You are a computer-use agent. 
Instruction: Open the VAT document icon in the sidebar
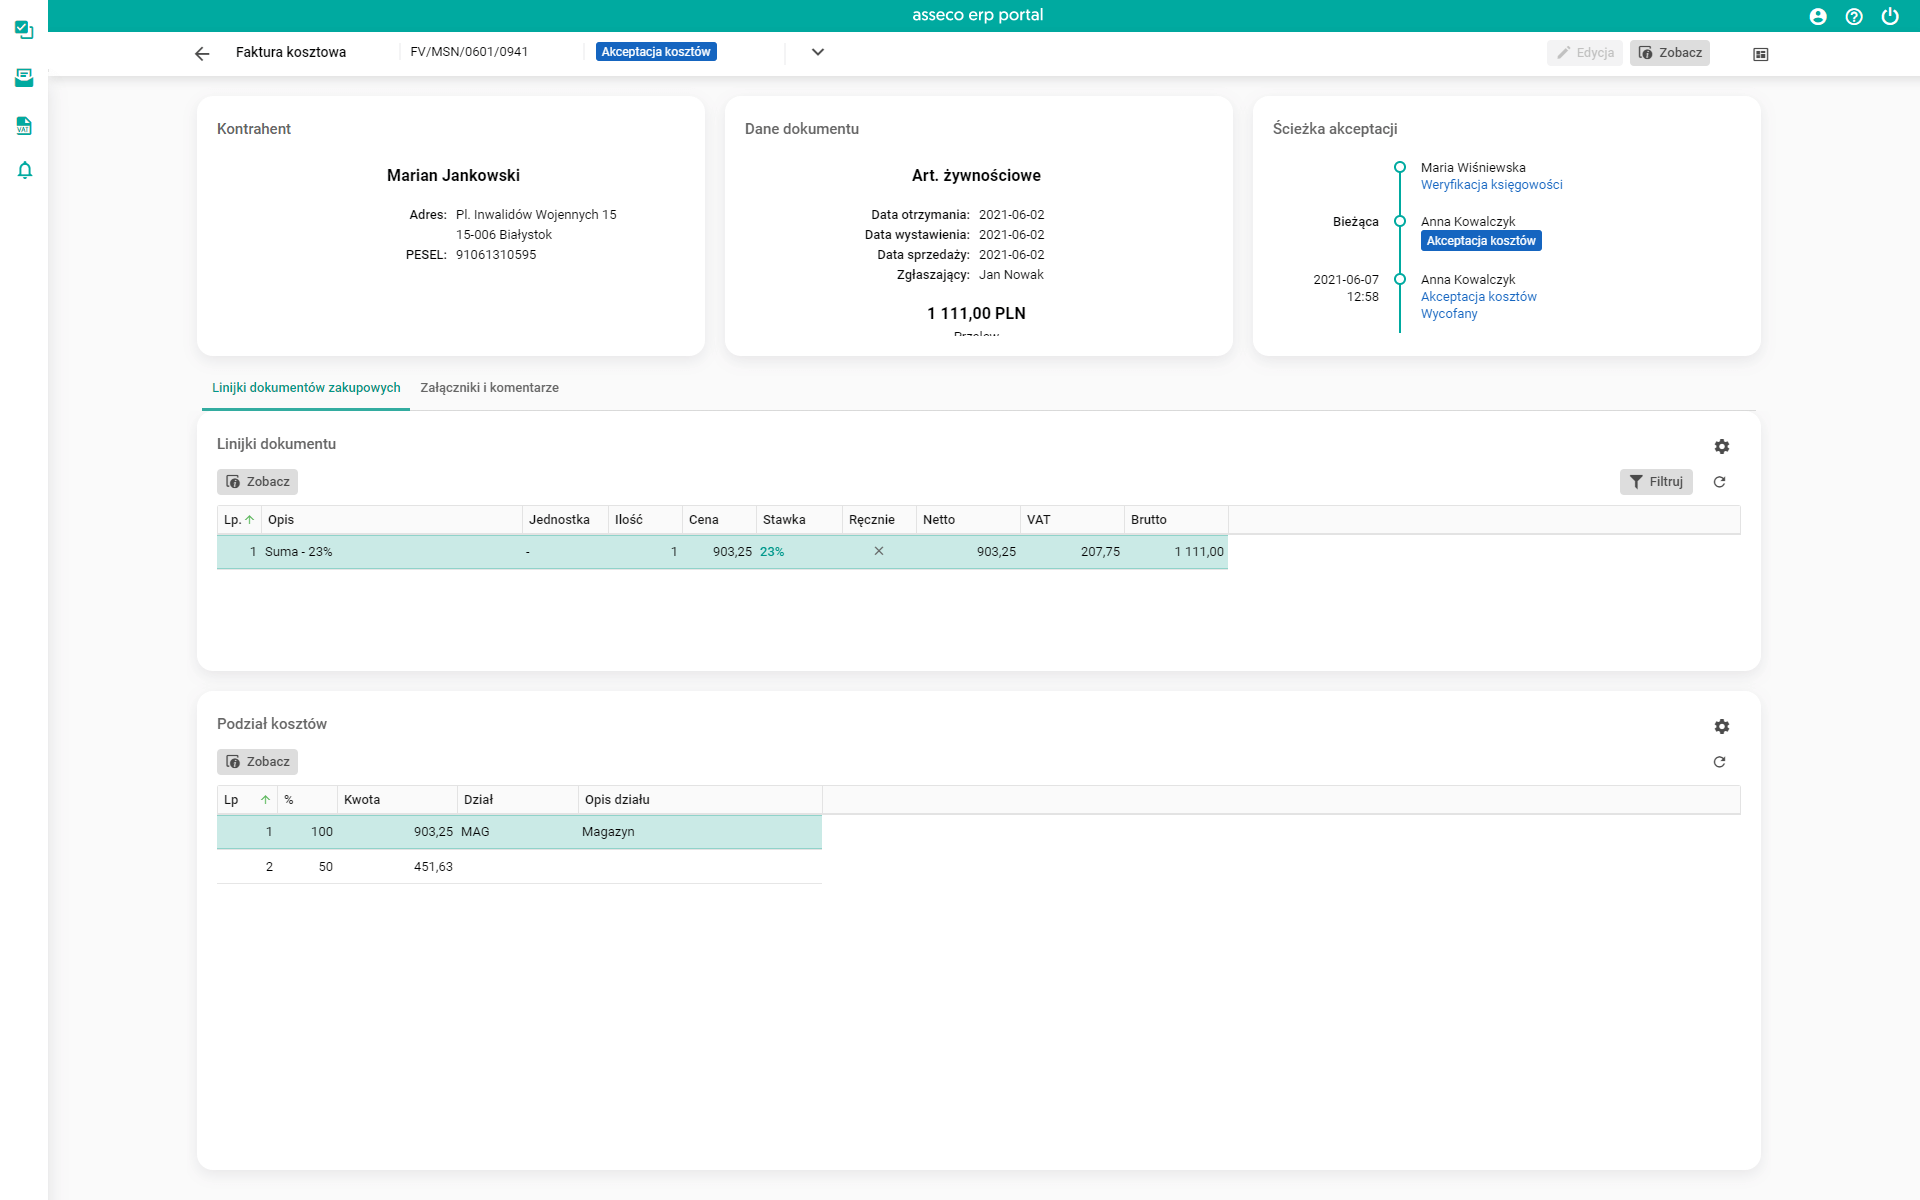pos(24,126)
